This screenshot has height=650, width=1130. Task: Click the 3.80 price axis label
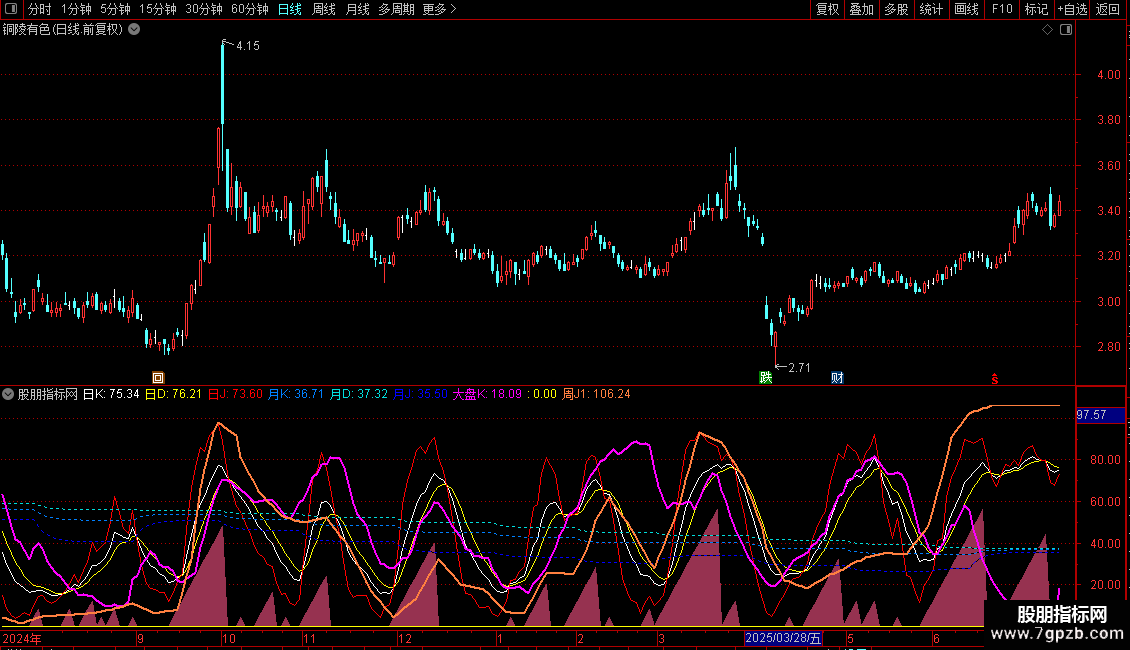1108,120
